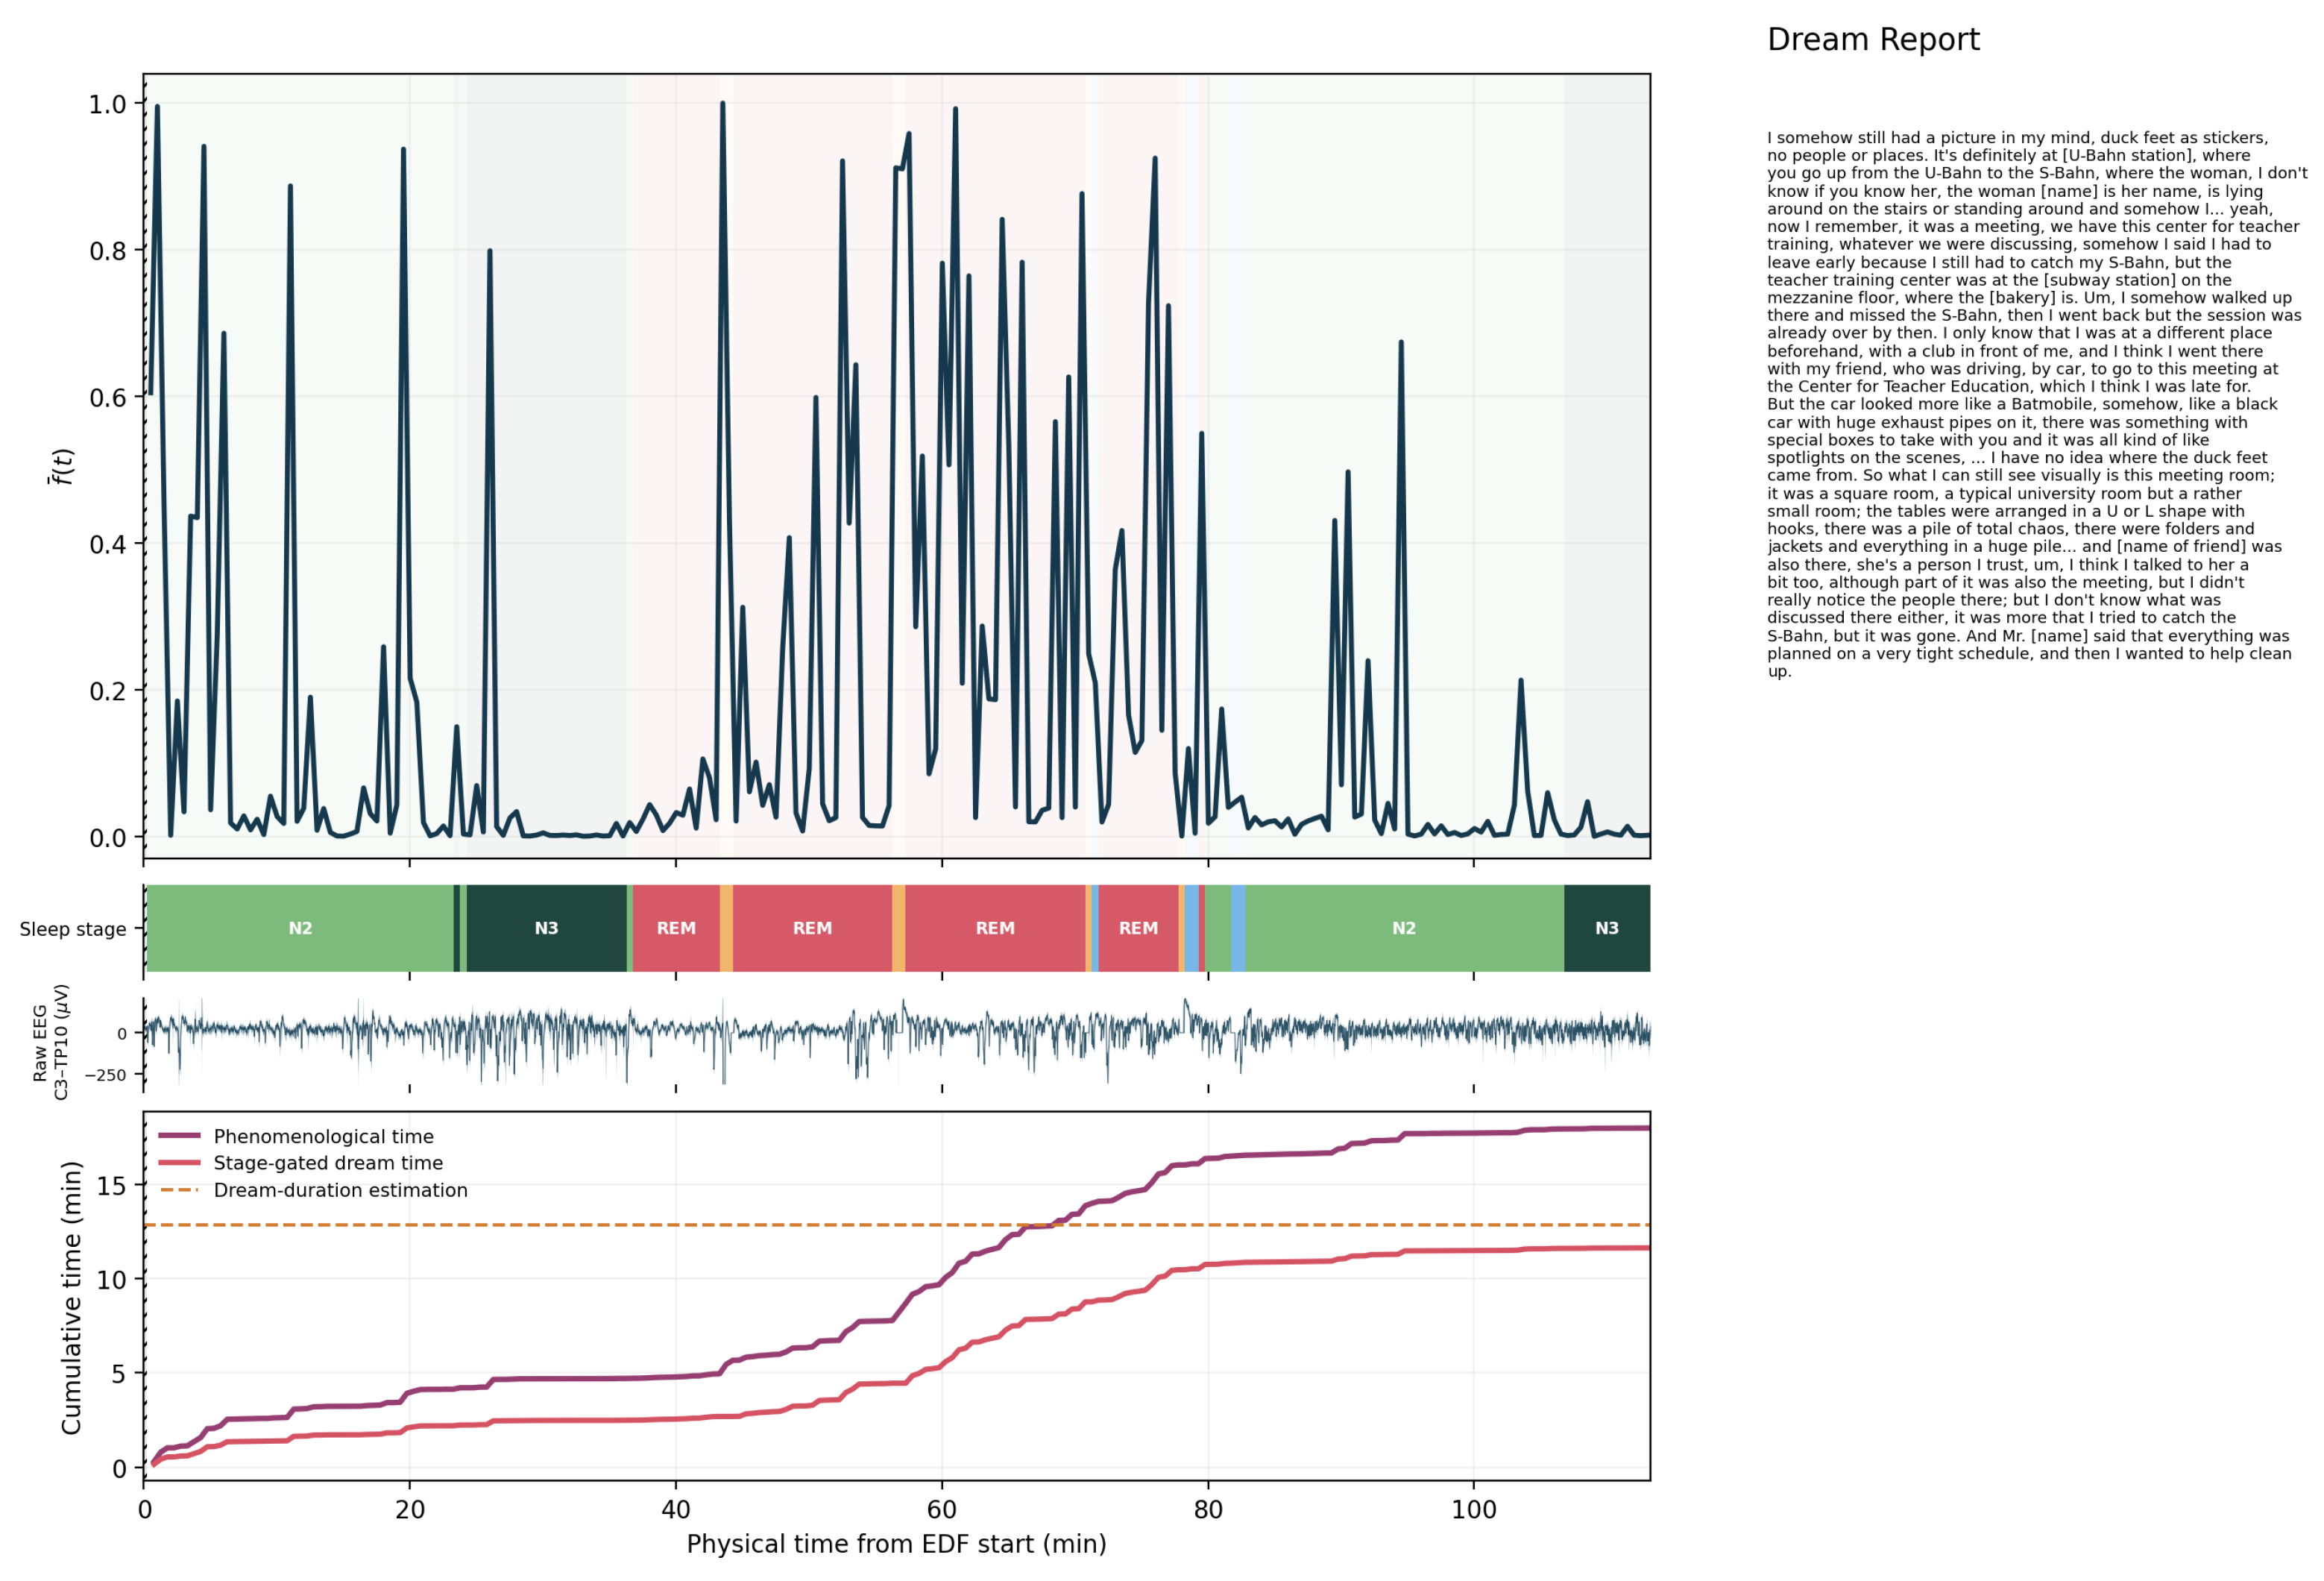Click the dashed orange legend line swatch
The height and width of the screenshot is (1581, 2324).
[180, 1190]
